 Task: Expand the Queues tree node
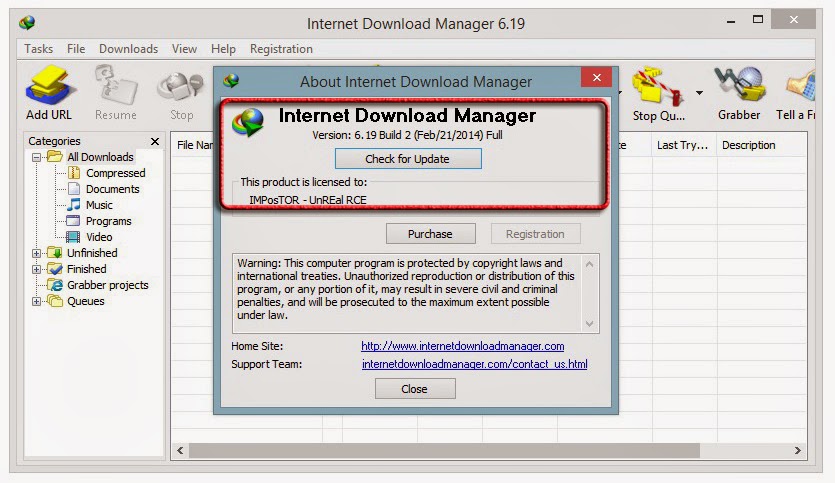[x=36, y=301]
